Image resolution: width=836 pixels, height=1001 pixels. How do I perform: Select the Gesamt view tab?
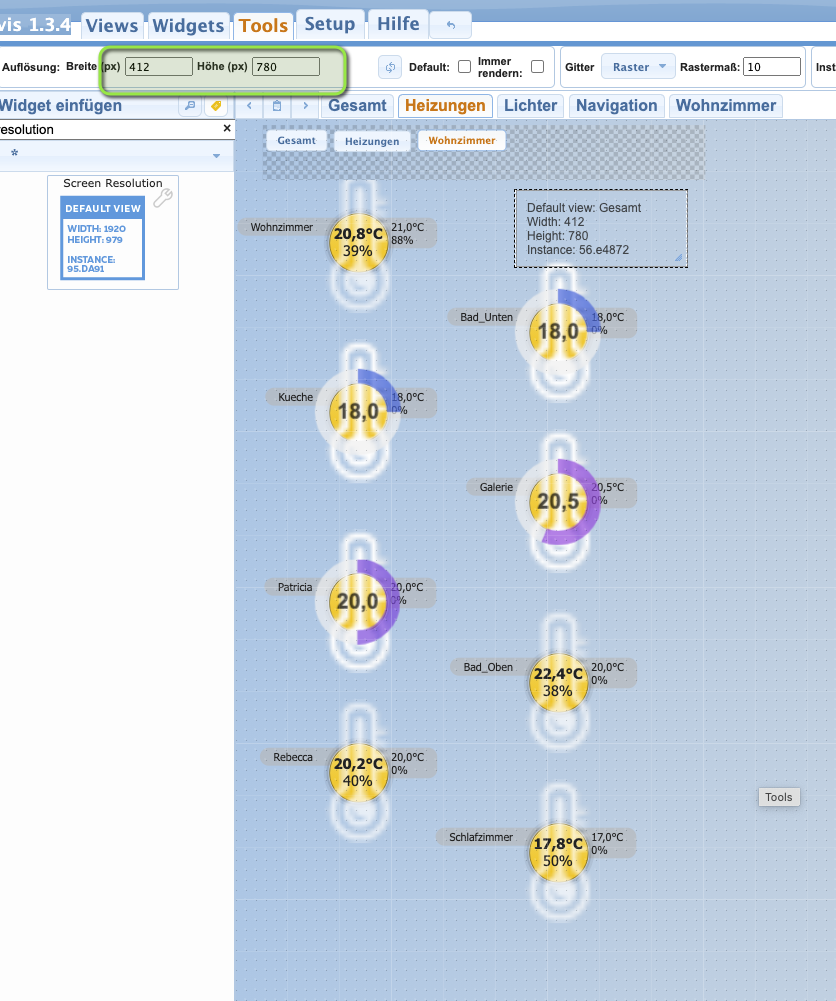357,105
